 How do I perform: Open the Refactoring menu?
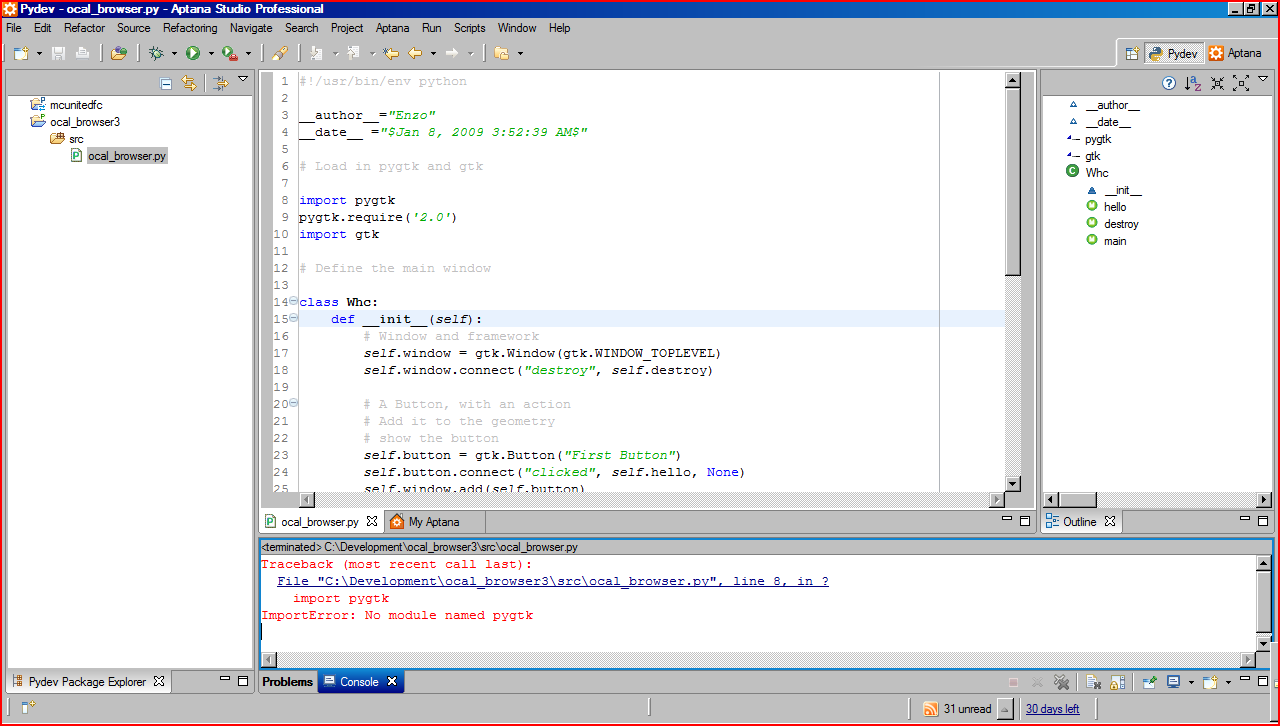(190, 28)
